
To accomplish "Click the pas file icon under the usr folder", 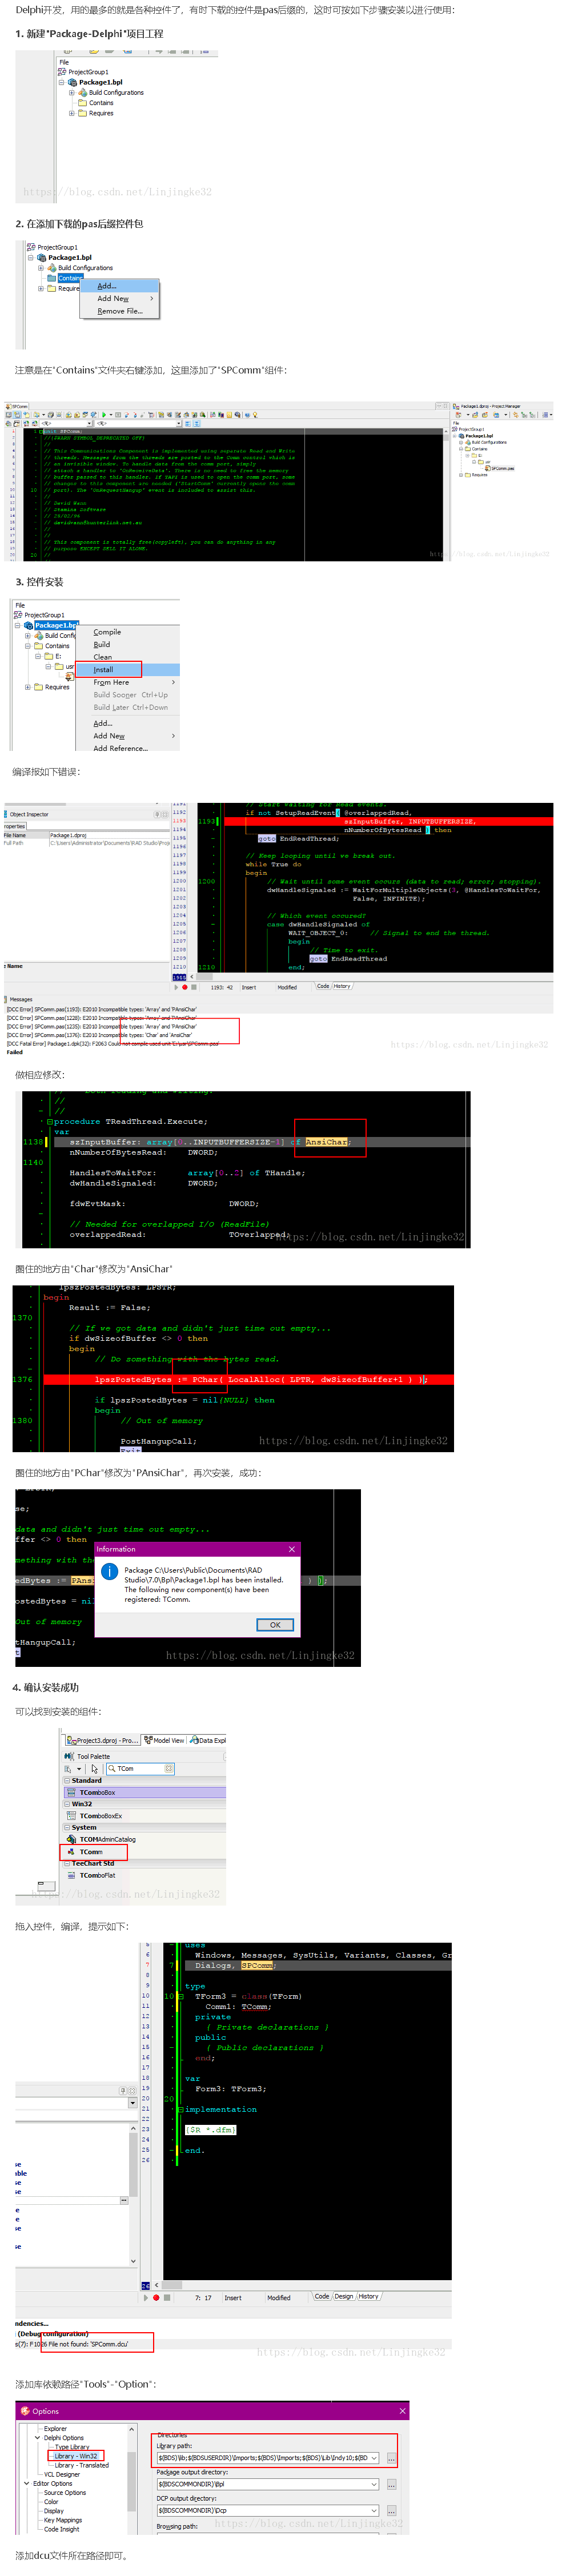I will (x=69, y=676).
